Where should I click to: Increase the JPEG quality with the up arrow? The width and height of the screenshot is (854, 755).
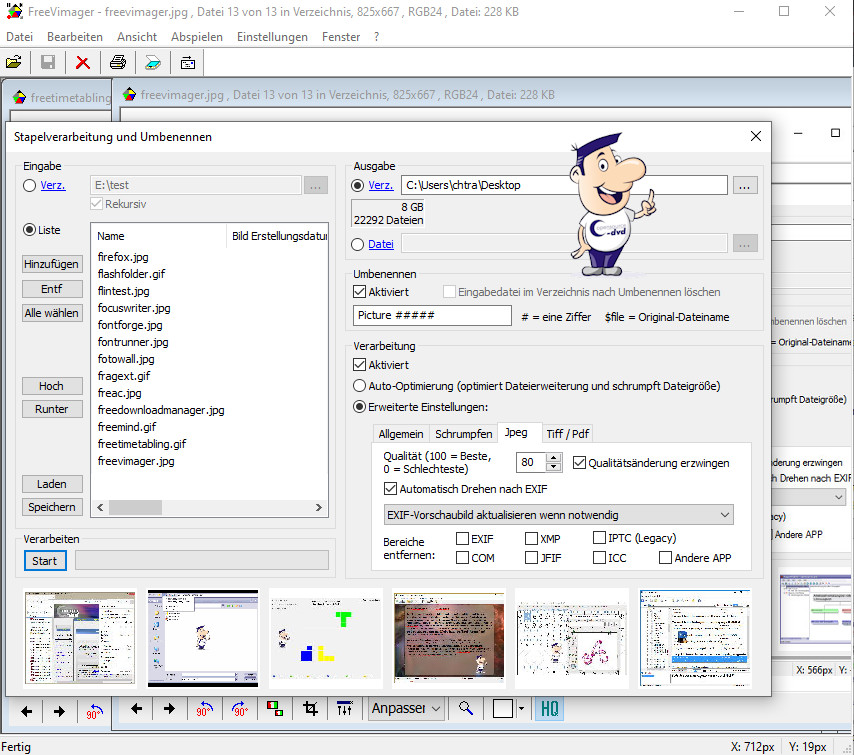553,458
